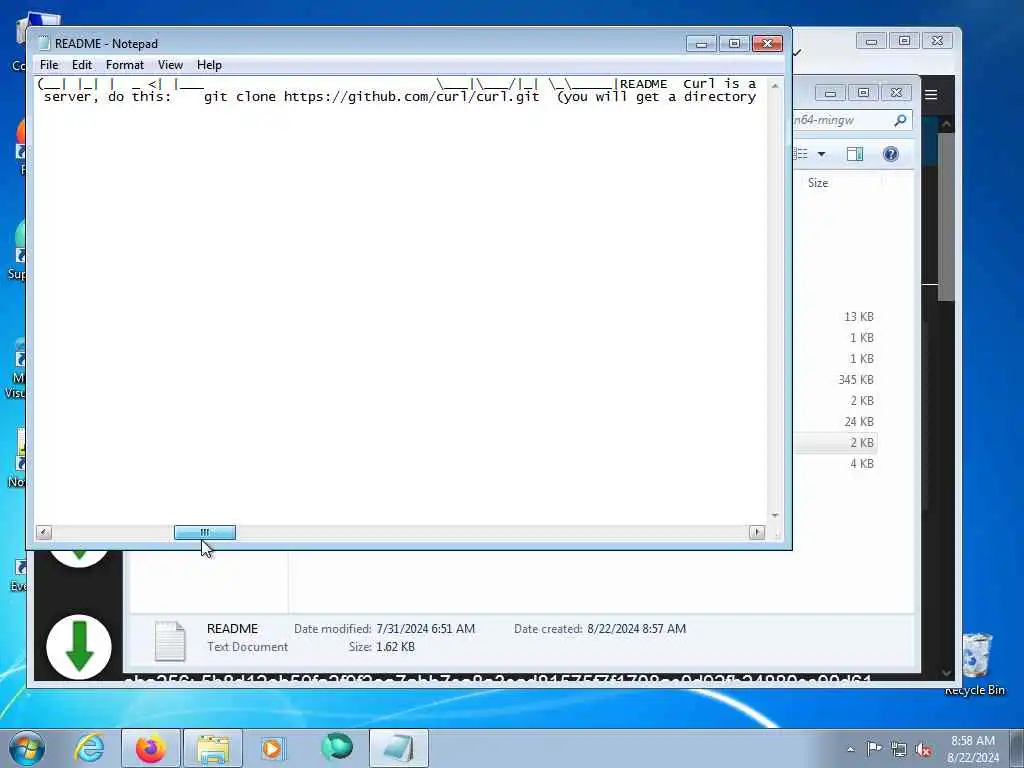
Task: Click the Explorer search magnifier icon
Action: click(x=901, y=120)
